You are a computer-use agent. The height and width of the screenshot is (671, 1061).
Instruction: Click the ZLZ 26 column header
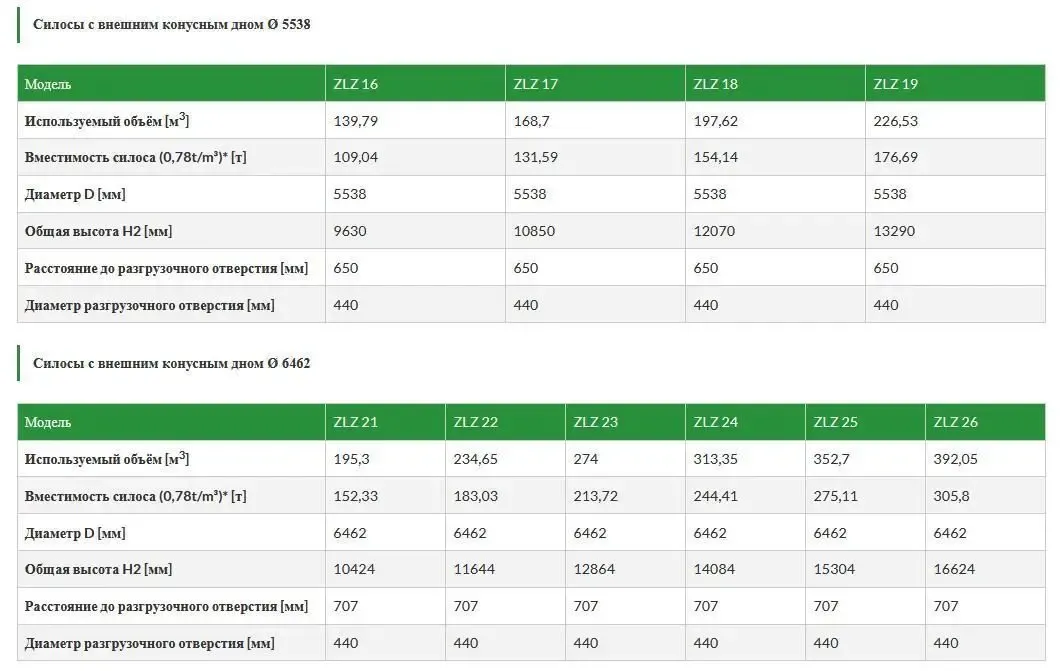click(956, 422)
